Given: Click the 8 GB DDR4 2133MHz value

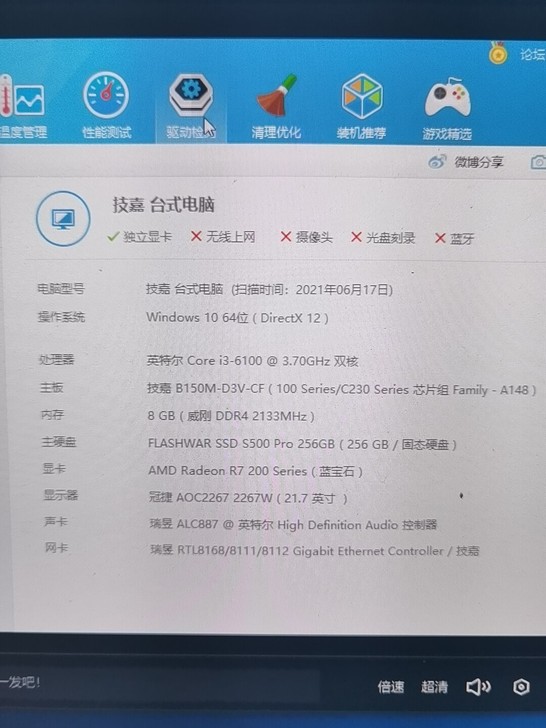Looking at the screenshot, I should coord(231,416).
